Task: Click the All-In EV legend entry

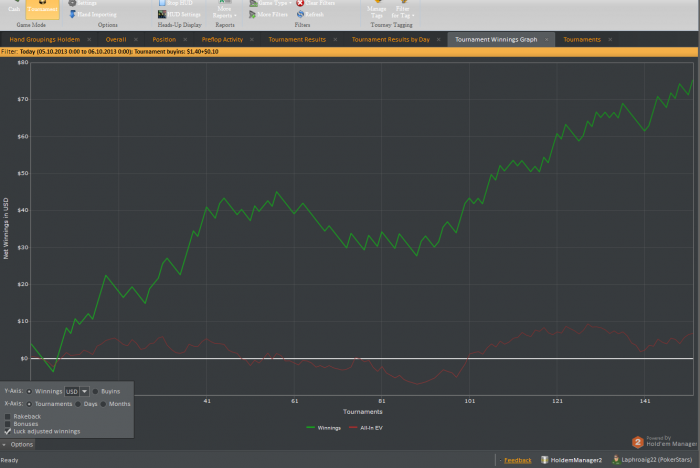Action: pos(366,428)
